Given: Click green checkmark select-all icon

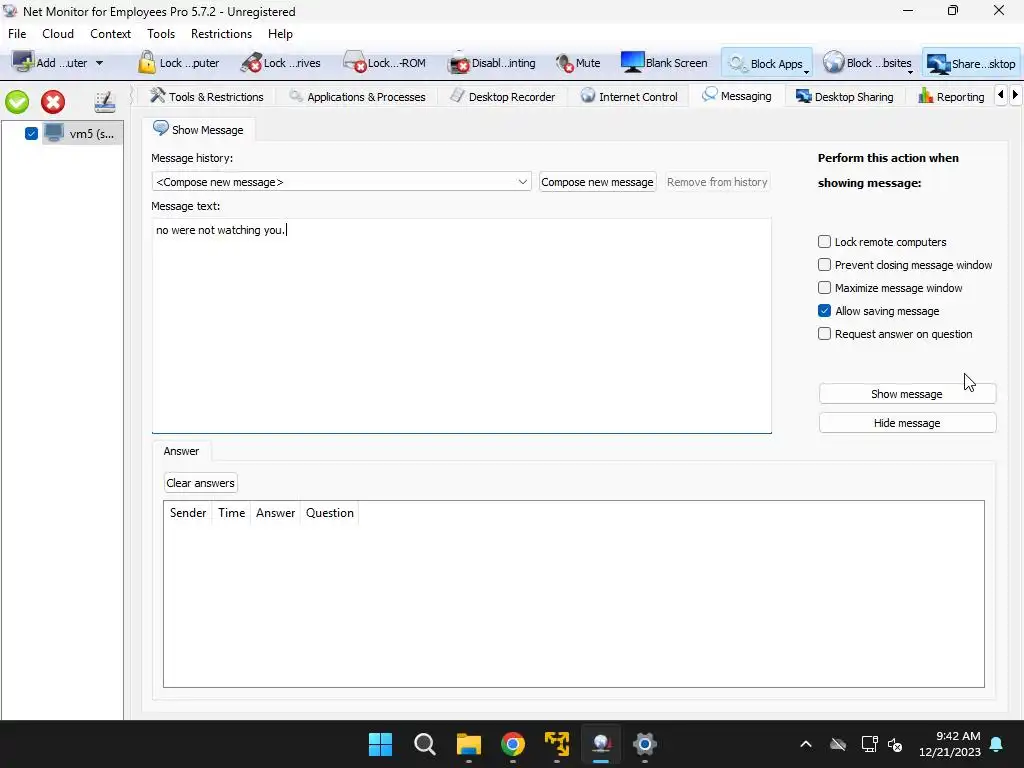Looking at the screenshot, I should (x=18, y=102).
